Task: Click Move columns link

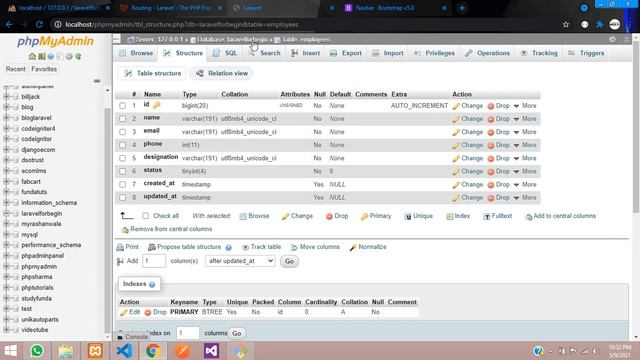Action: pos(315,247)
